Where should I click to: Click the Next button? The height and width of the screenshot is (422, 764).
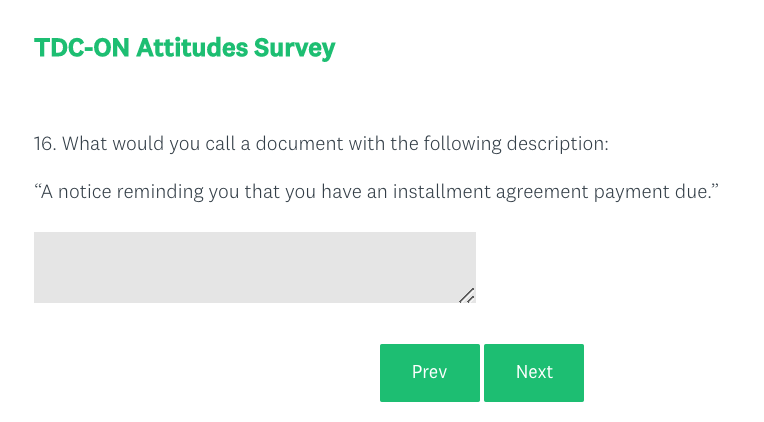[x=533, y=372]
